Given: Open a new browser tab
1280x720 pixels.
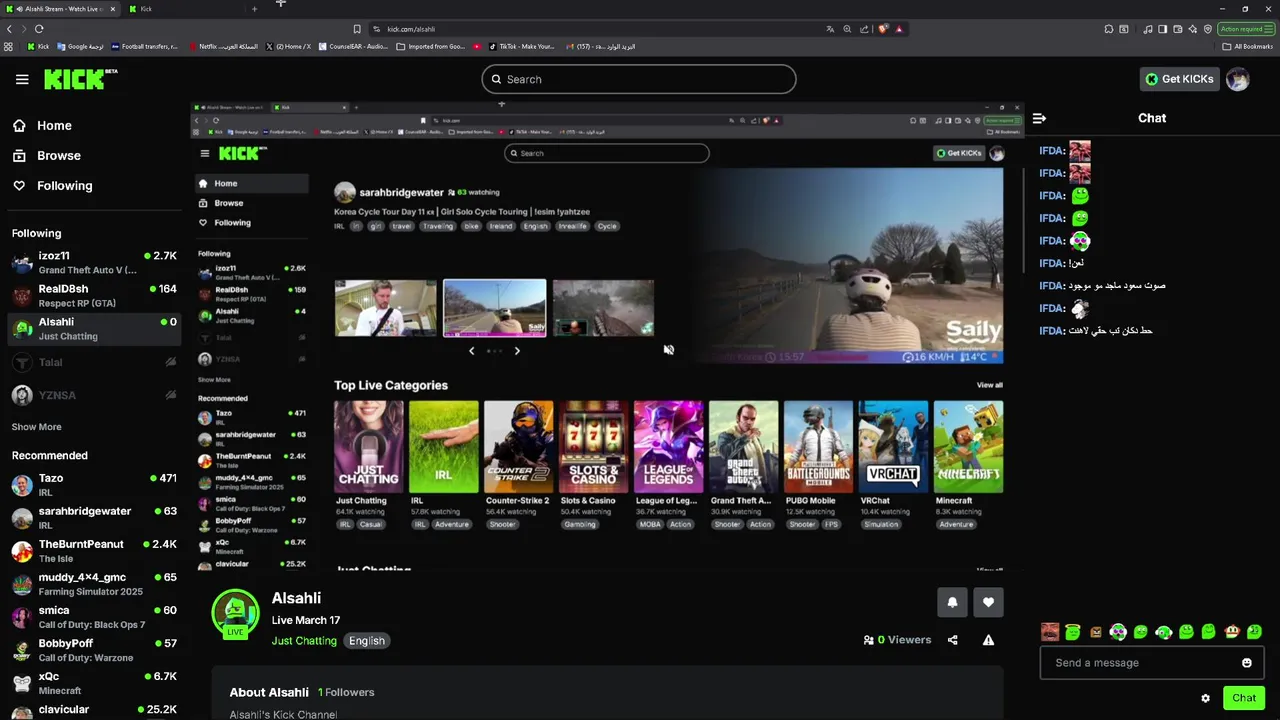Looking at the screenshot, I should tap(254, 9).
